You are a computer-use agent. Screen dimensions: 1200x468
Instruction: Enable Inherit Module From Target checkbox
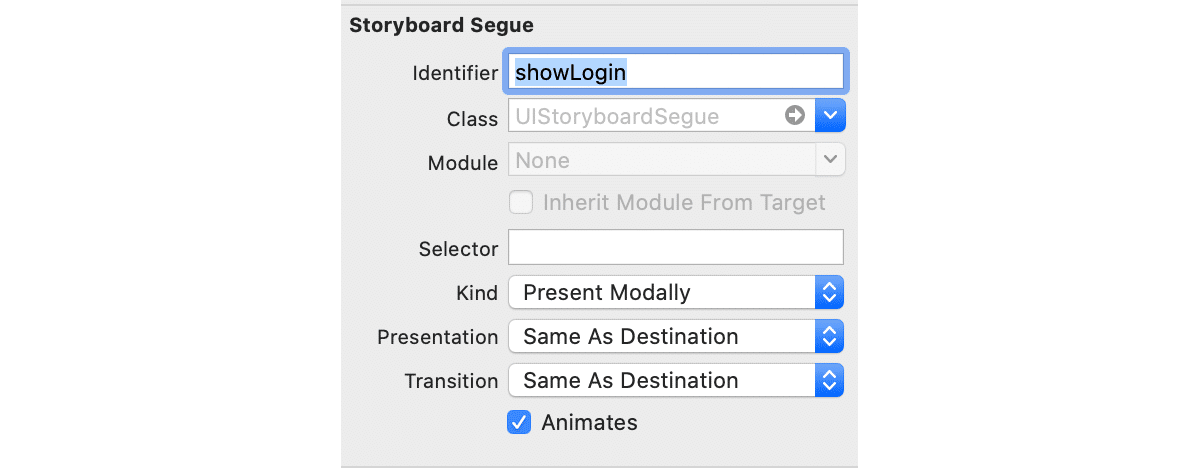click(x=521, y=203)
